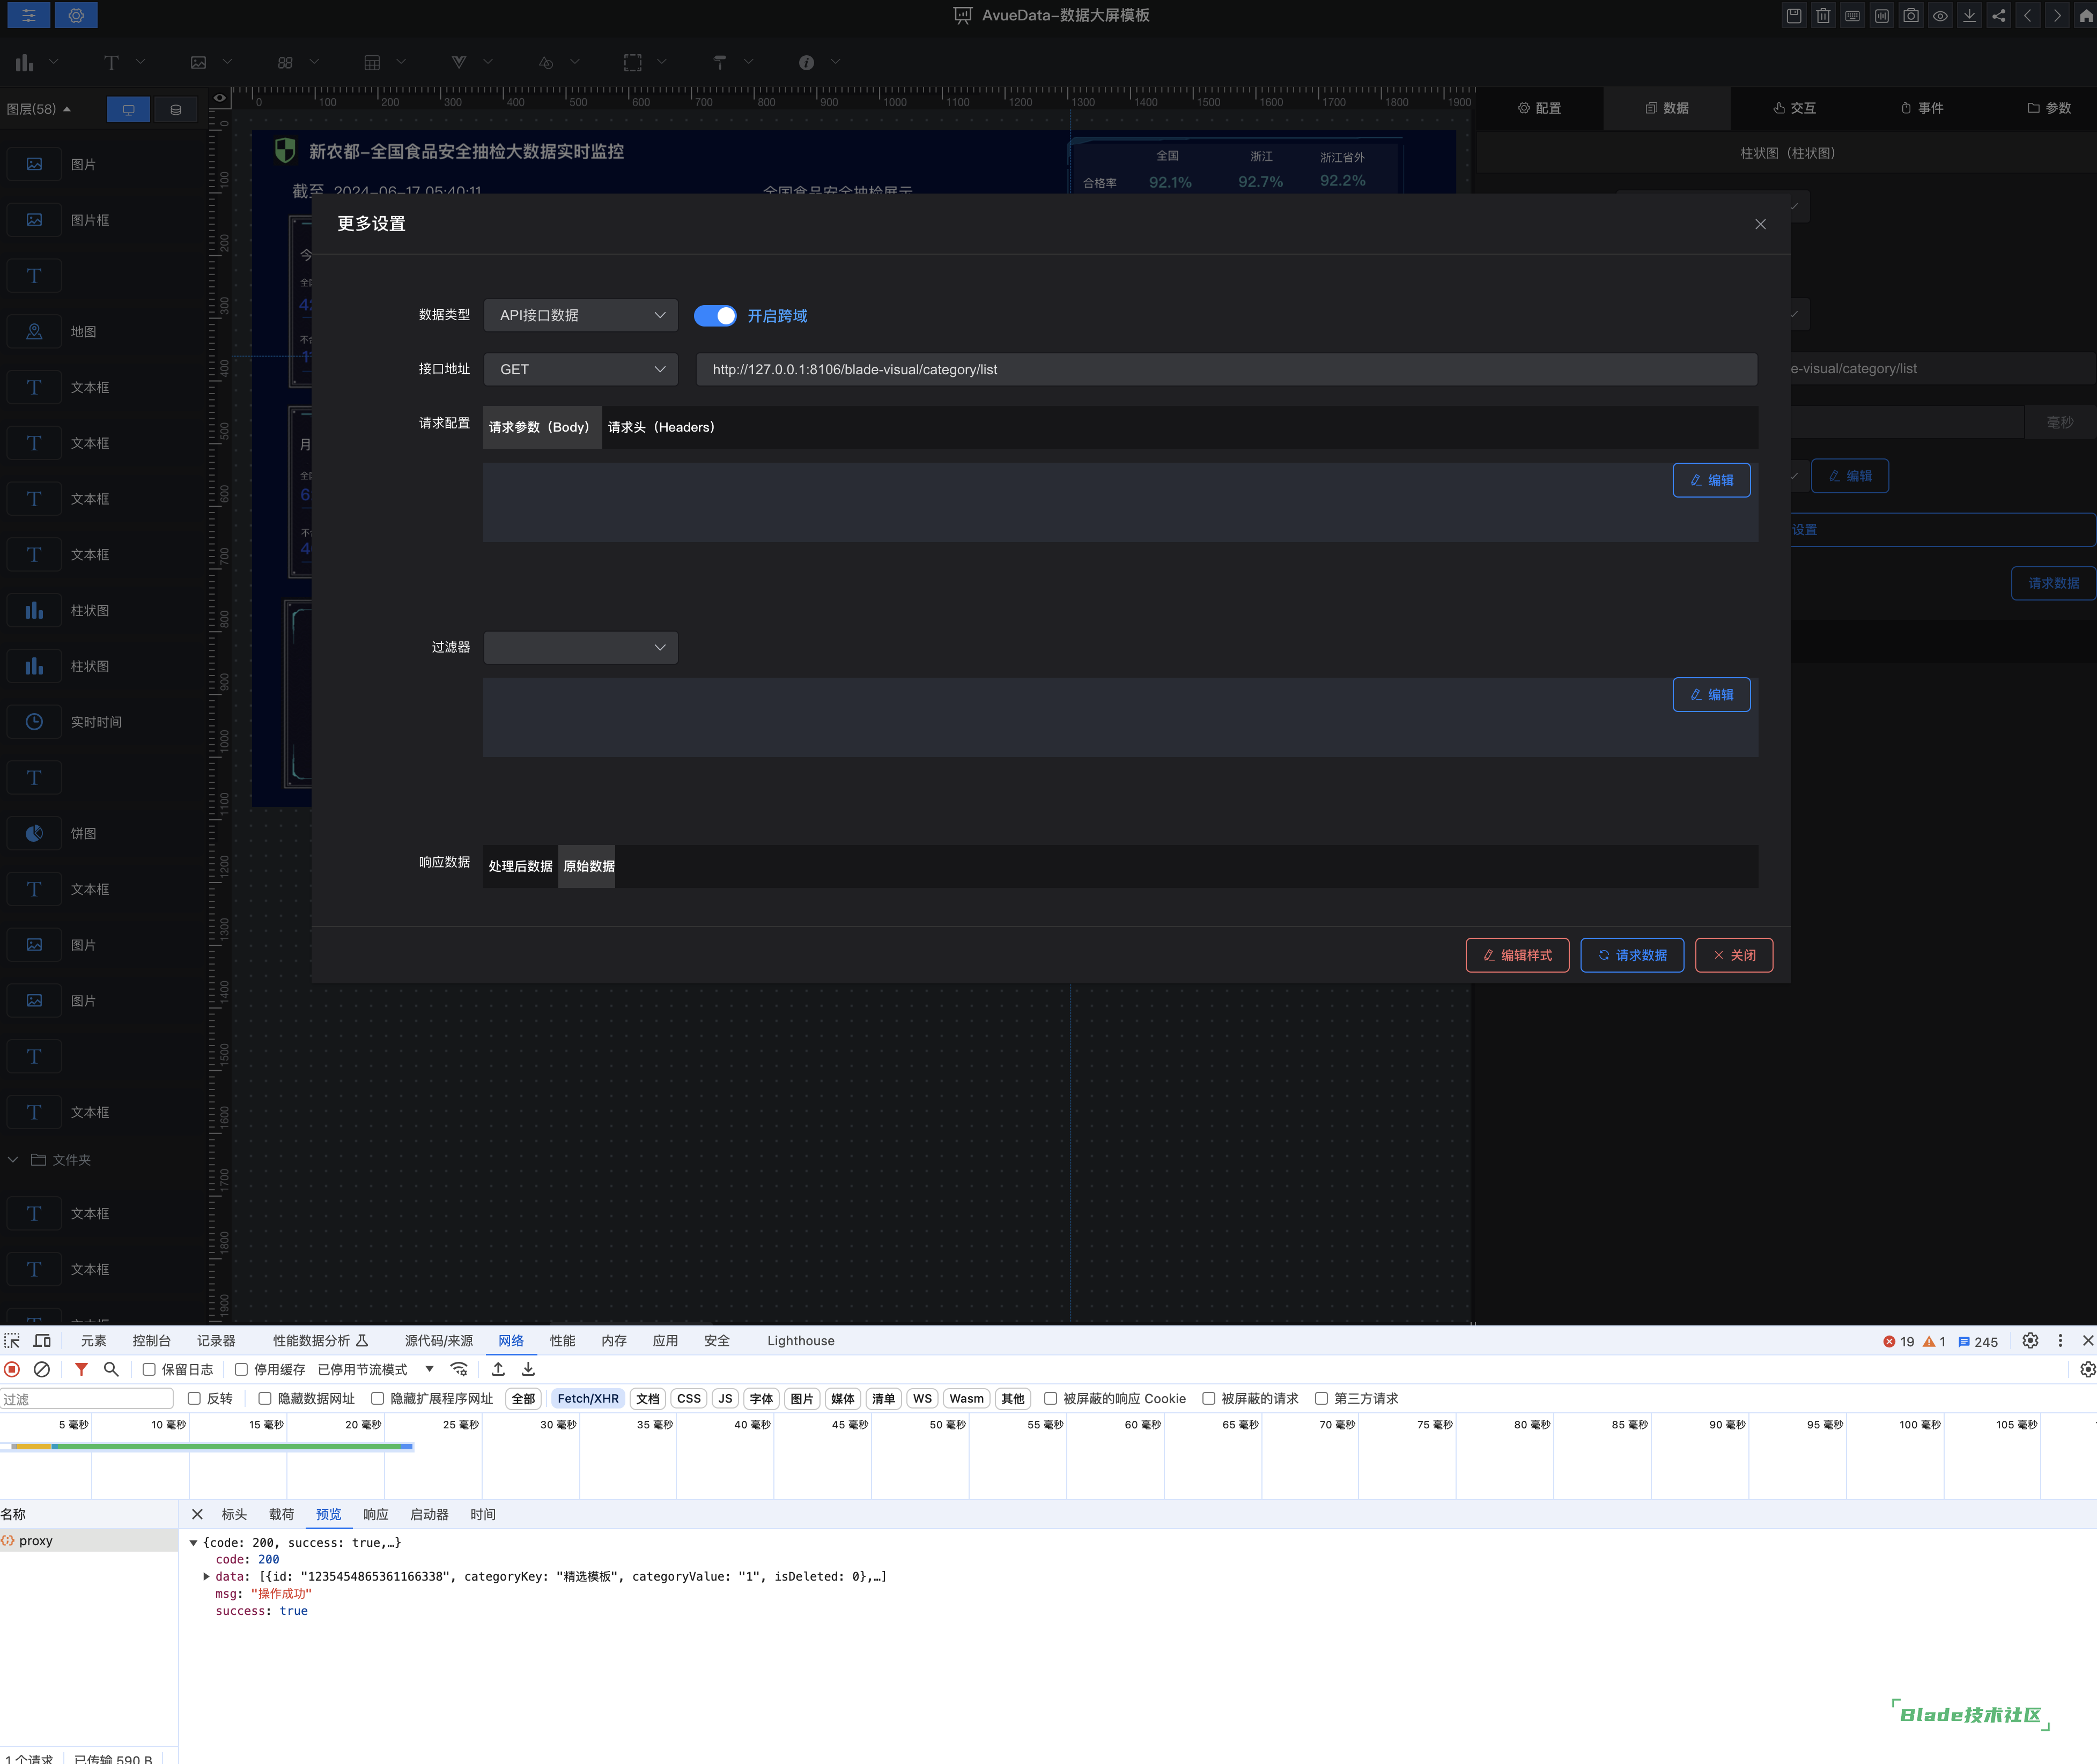Image resolution: width=2097 pixels, height=1764 pixels.
Task: Open the 响应 tab in request details
Action: coord(375,1514)
